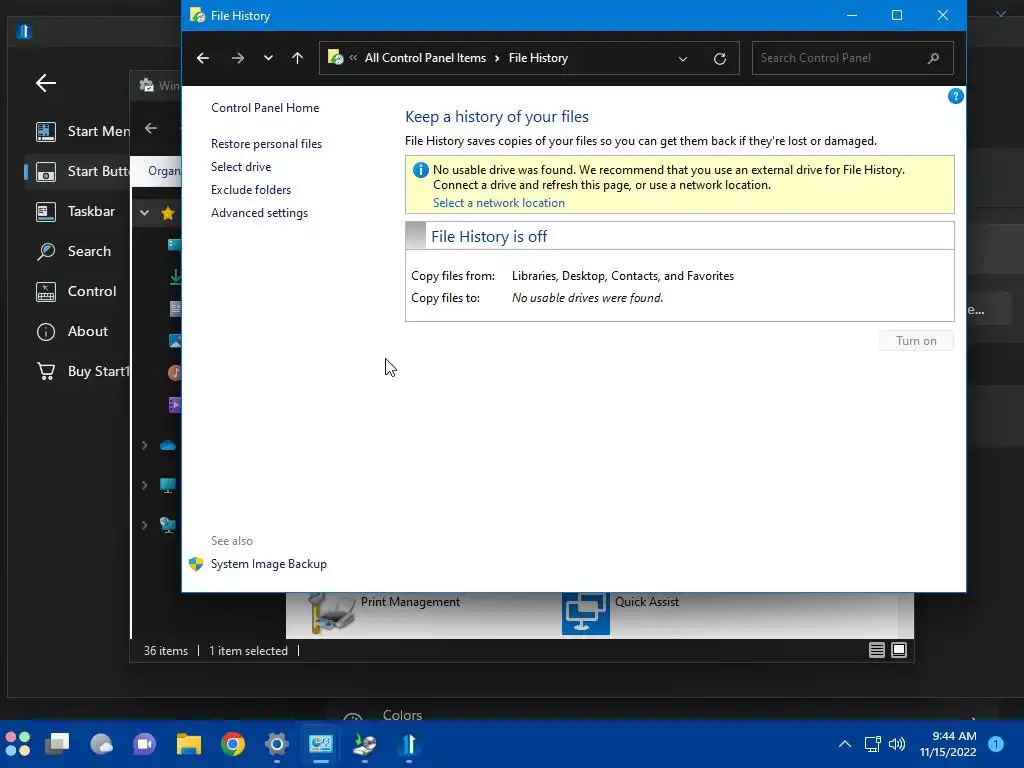Click the File History breadcrumb segment
1024x768 pixels.
(x=538, y=58)
